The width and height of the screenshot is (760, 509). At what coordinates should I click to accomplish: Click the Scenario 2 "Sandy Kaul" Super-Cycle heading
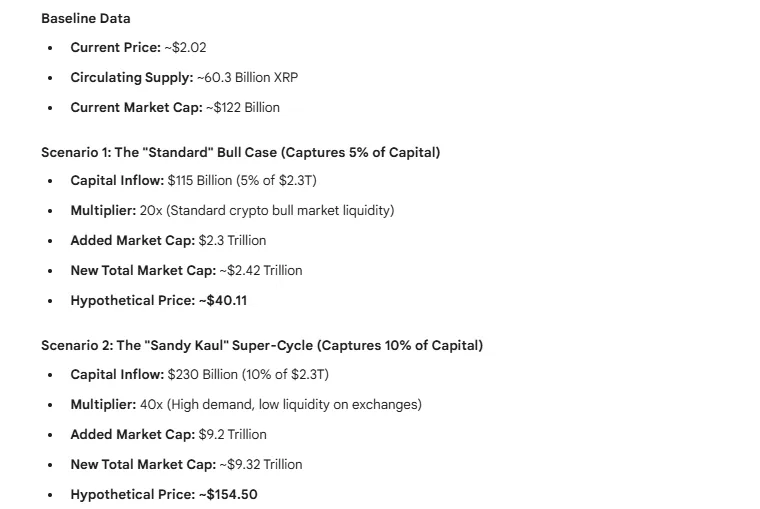(x=261, y=346)
